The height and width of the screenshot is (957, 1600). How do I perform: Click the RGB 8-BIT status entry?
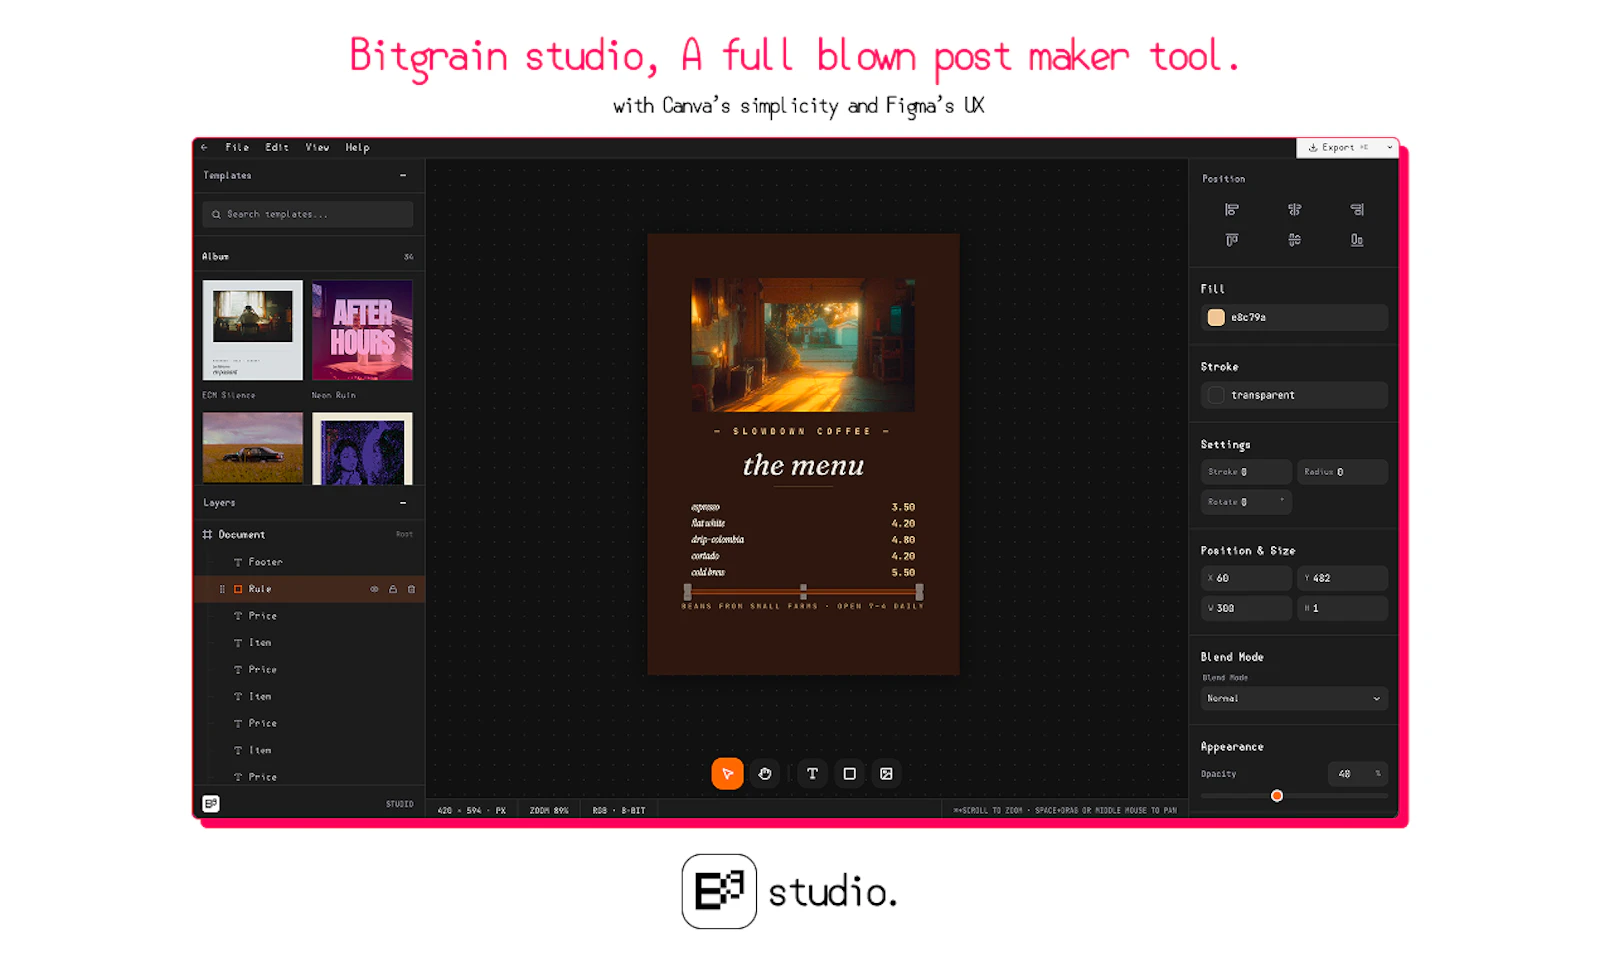click(619, 810)
